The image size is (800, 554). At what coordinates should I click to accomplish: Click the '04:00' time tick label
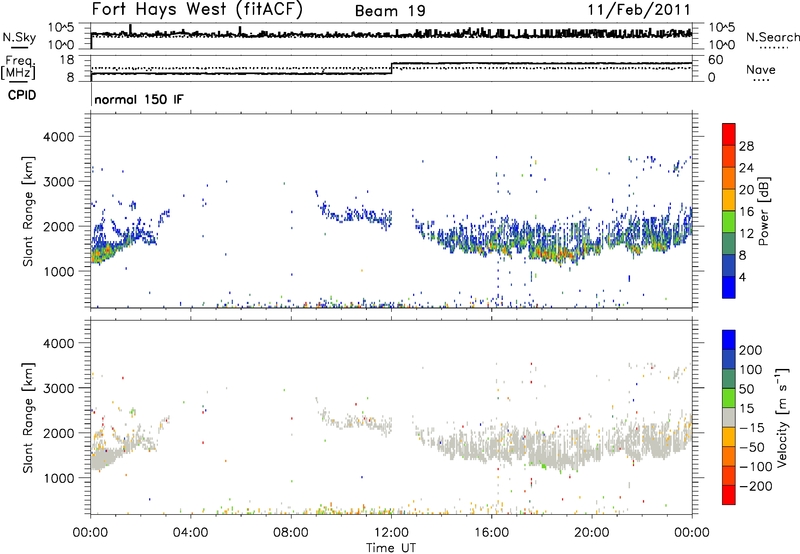coord(191,533)
